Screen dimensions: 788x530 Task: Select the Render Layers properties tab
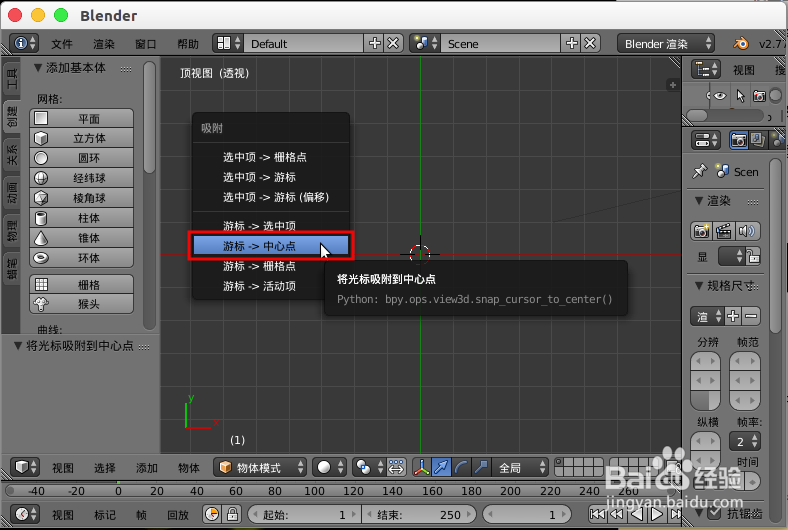click(757, 140)
